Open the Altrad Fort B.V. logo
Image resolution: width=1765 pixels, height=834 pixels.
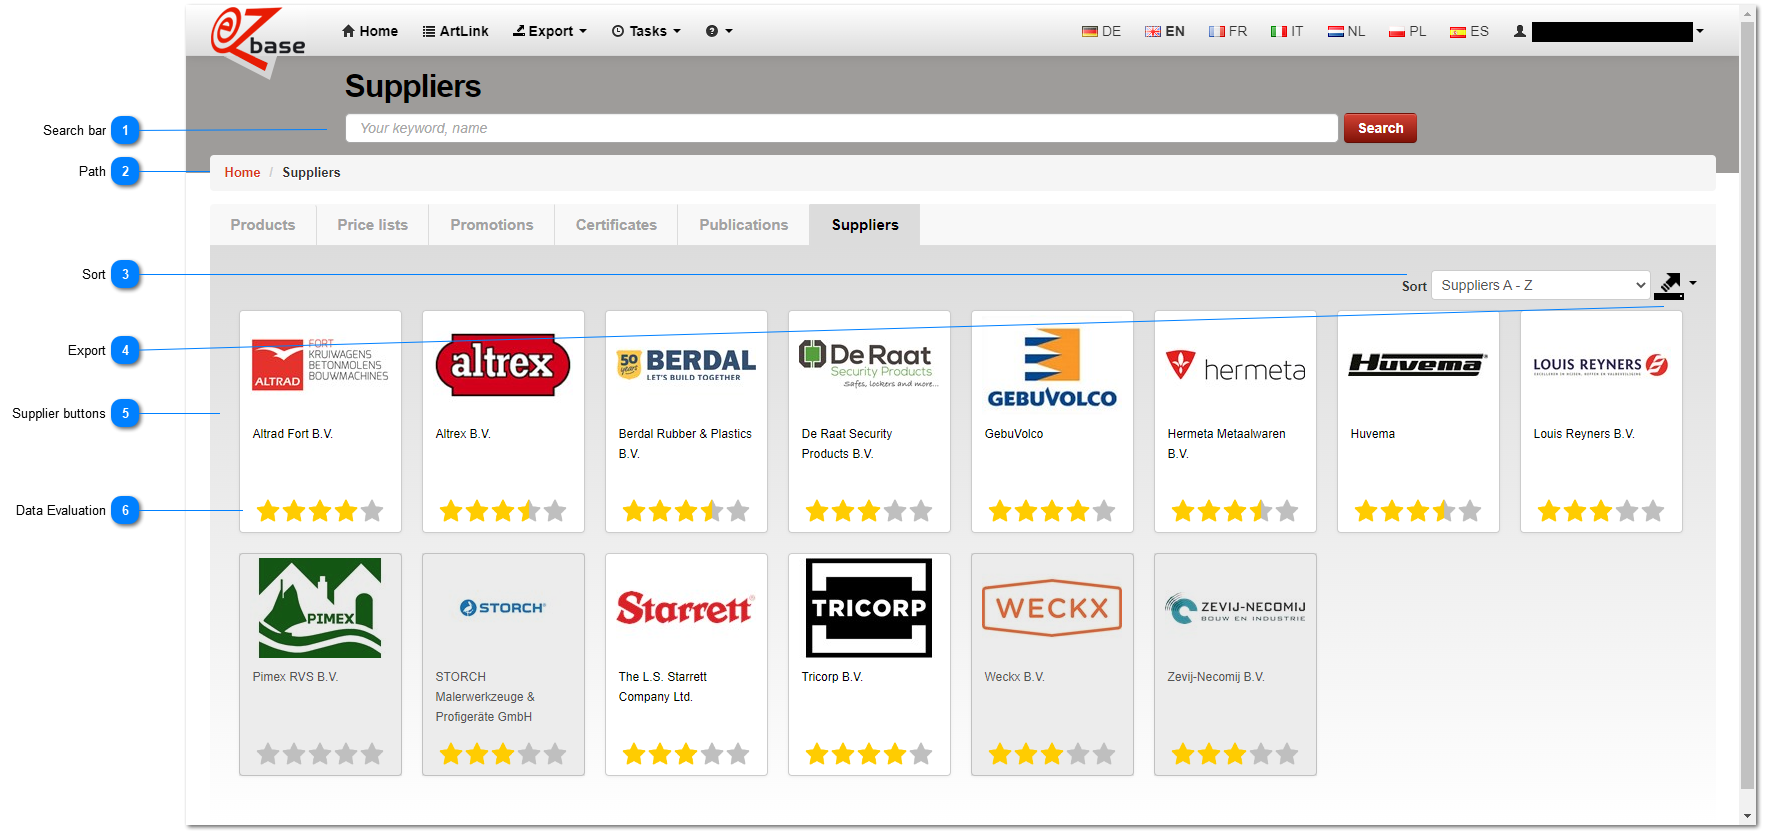point(320,365)
